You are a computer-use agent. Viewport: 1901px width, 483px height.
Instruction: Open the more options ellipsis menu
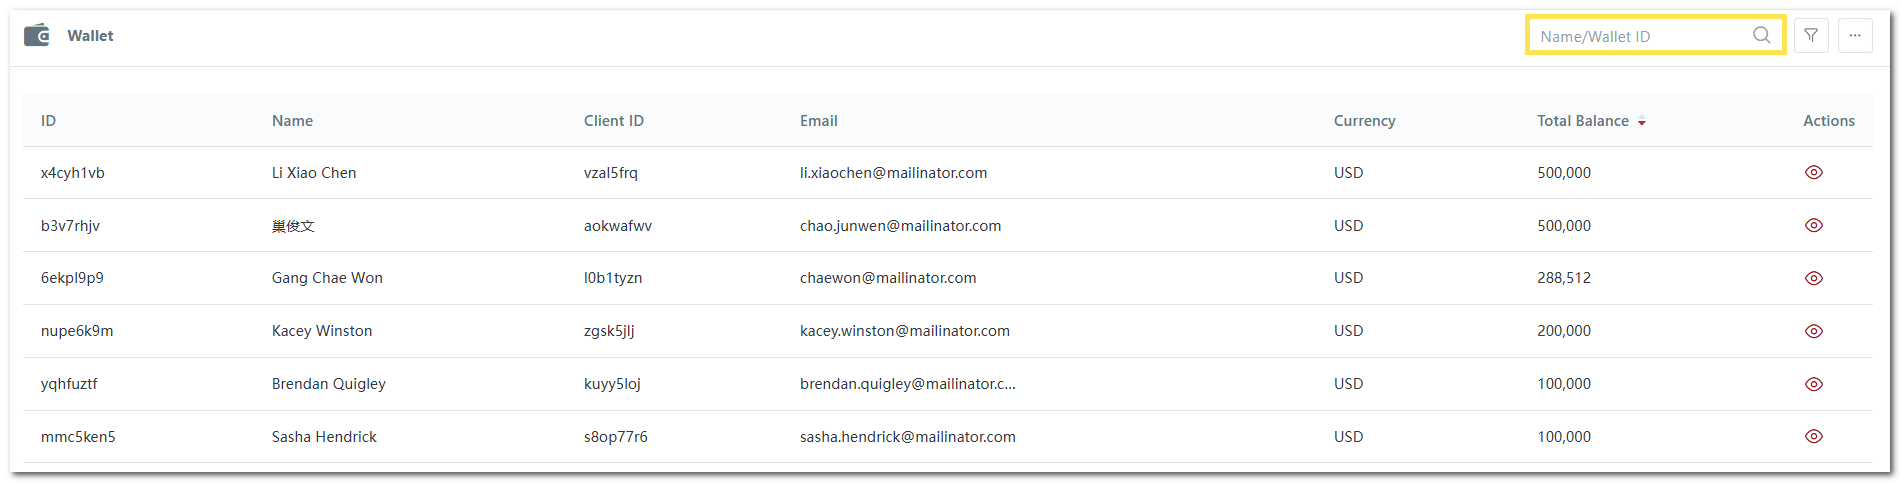coord(1855,36)
